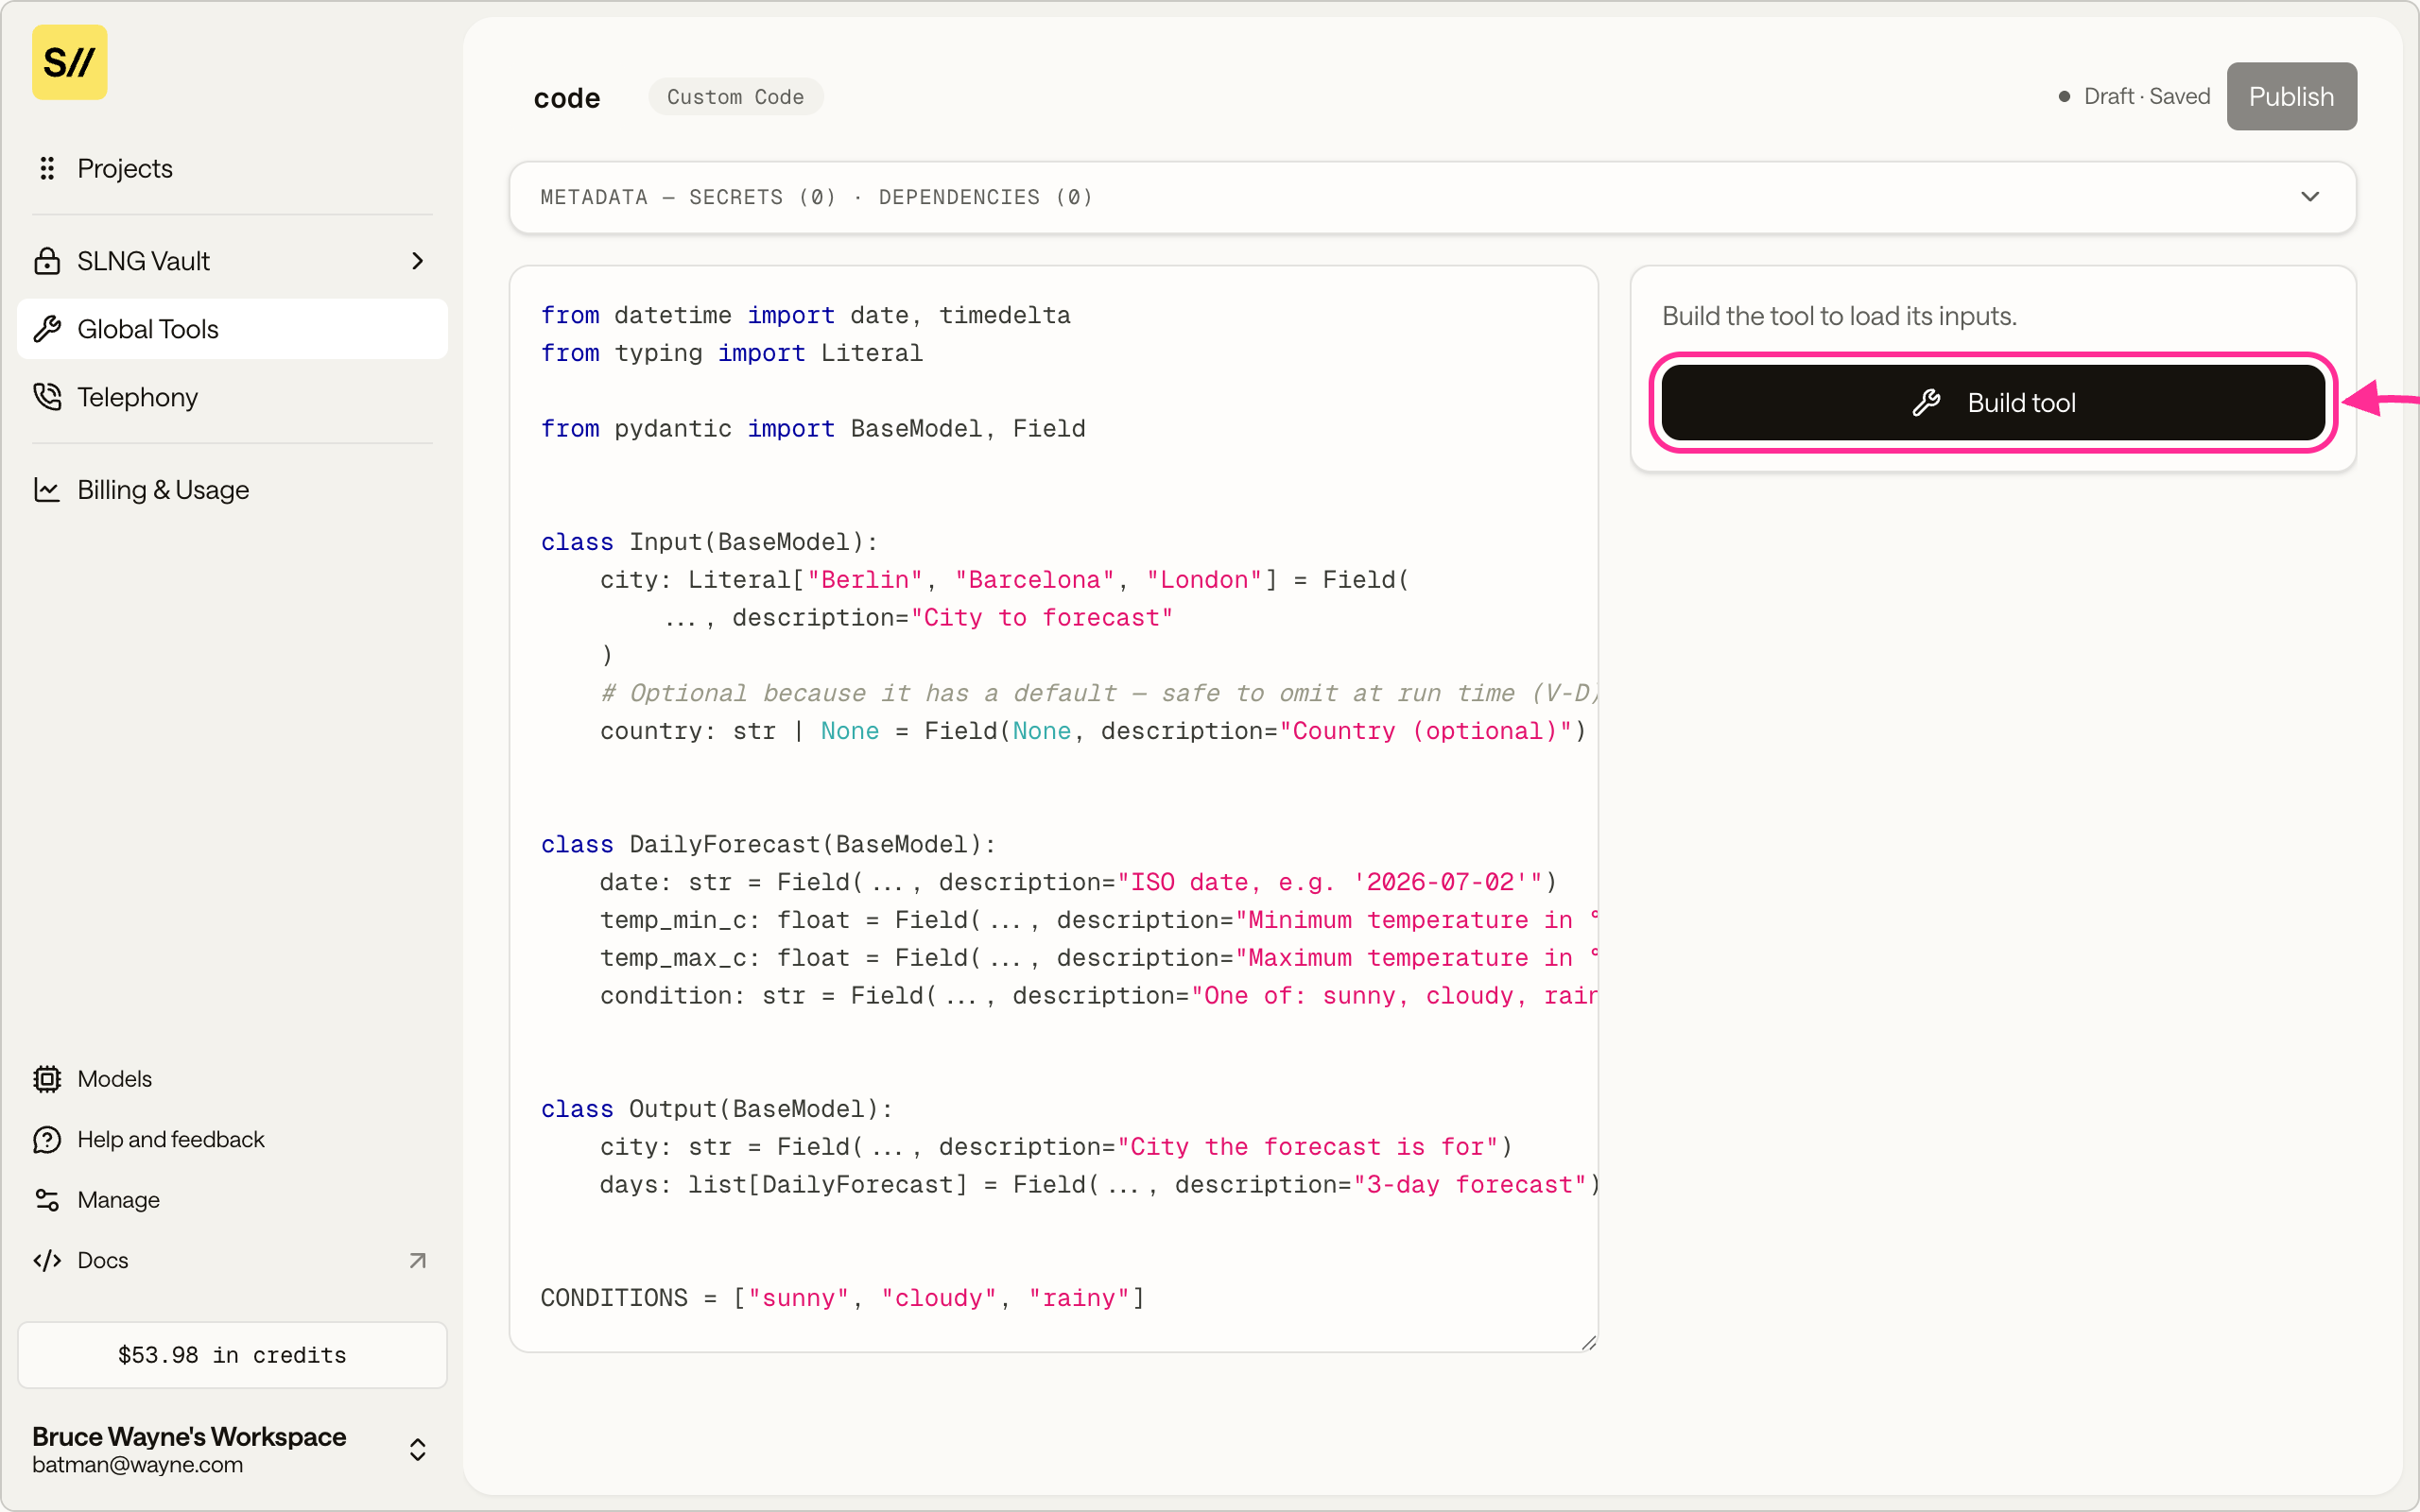Screen dimensions: 2420x1512
Task: Expand the SLNG Vault submenu chevron
Action: [x=418, y=261]
